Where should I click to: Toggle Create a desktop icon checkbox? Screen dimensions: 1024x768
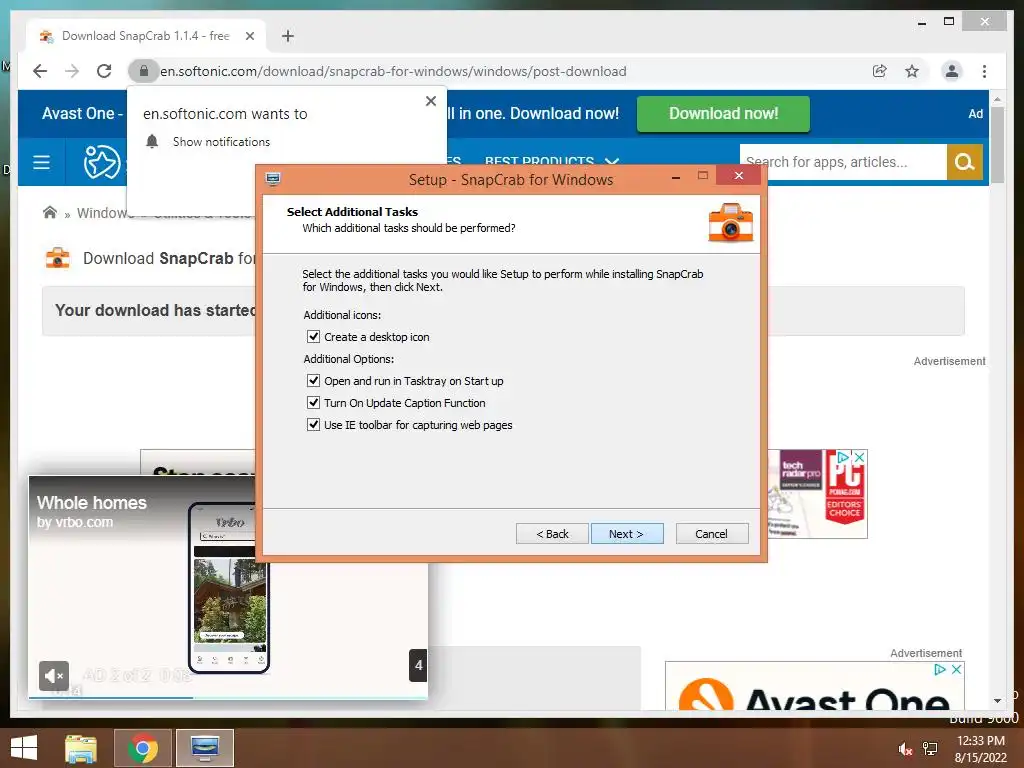pyautogui.click(x=313, y=336)
